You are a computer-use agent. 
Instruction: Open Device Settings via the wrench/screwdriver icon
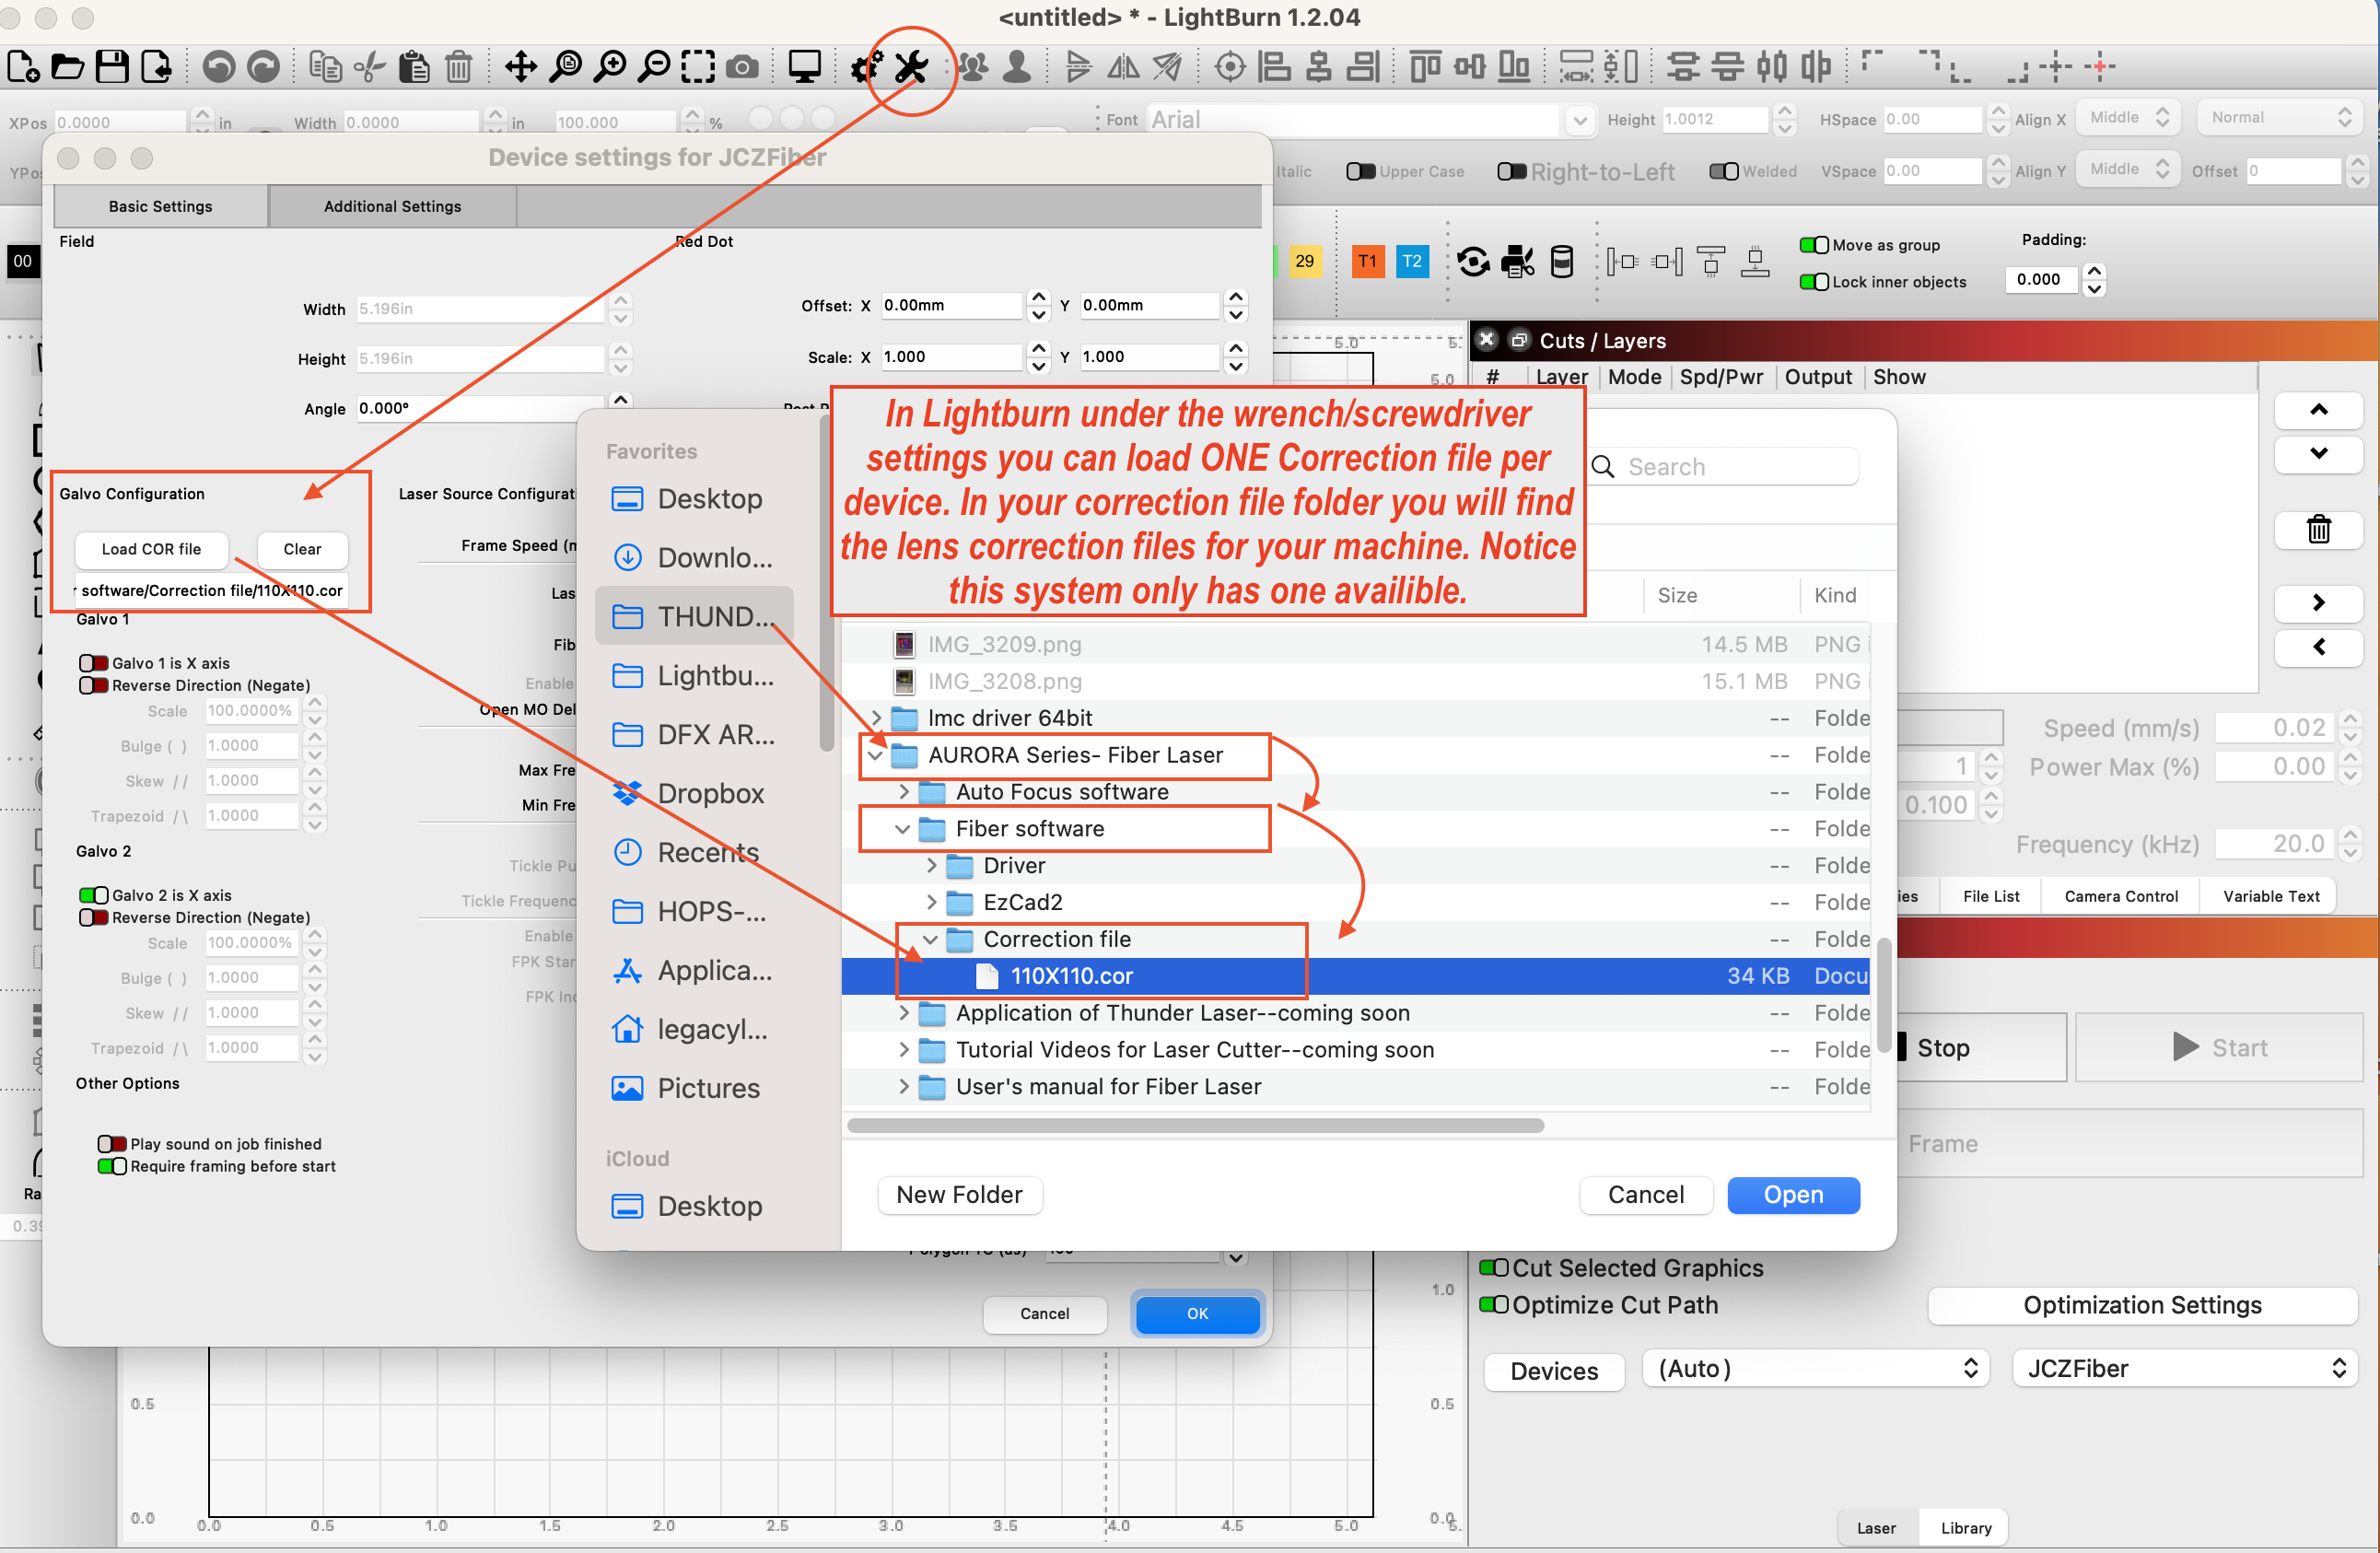coord(910,67)
